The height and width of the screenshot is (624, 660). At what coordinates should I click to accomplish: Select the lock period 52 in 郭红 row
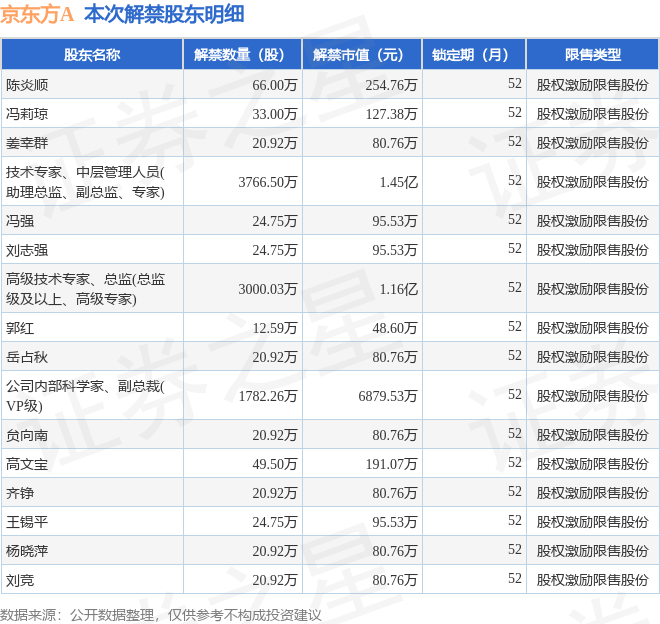point(515,326)
